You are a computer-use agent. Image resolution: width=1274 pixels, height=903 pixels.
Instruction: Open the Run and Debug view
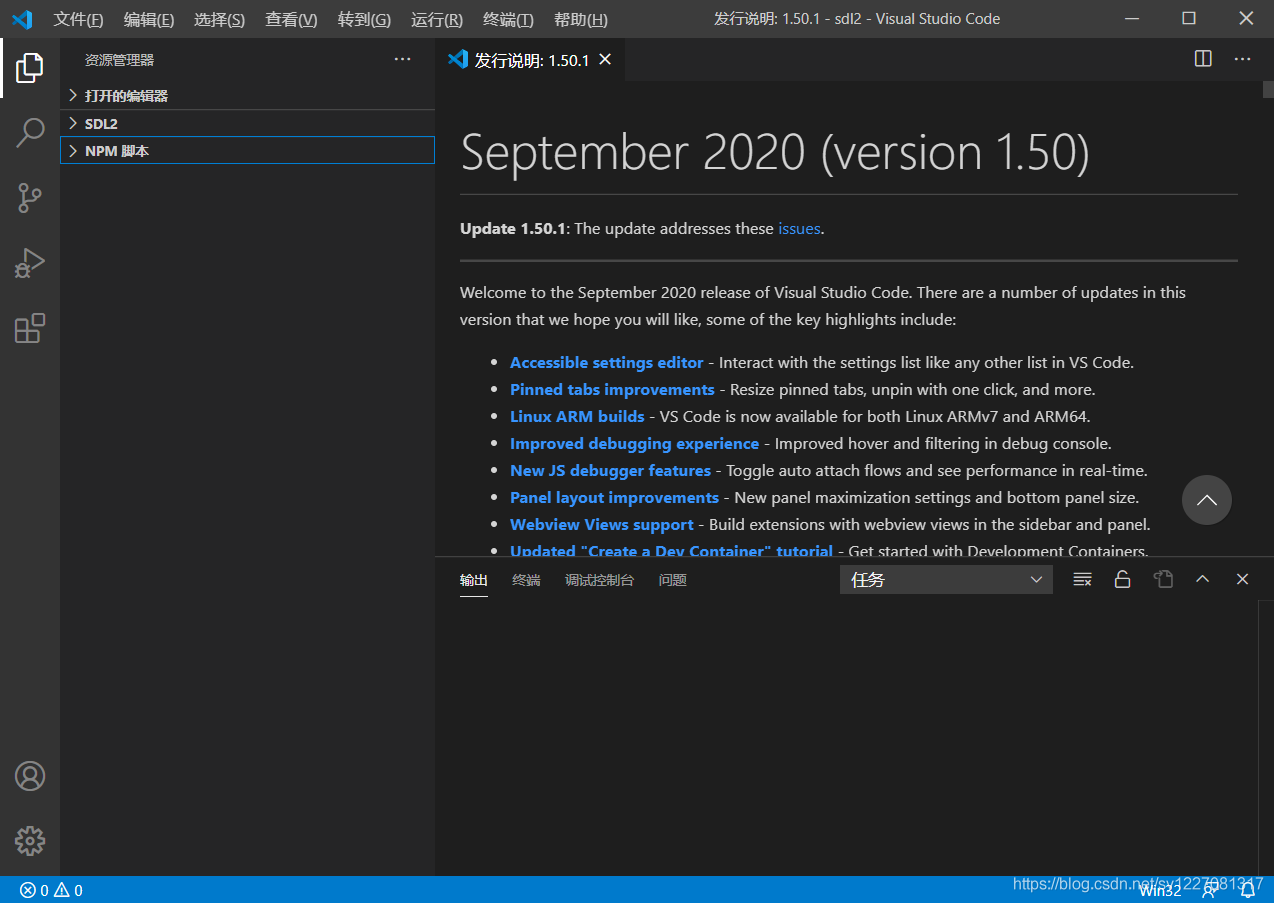click(30, 263)
